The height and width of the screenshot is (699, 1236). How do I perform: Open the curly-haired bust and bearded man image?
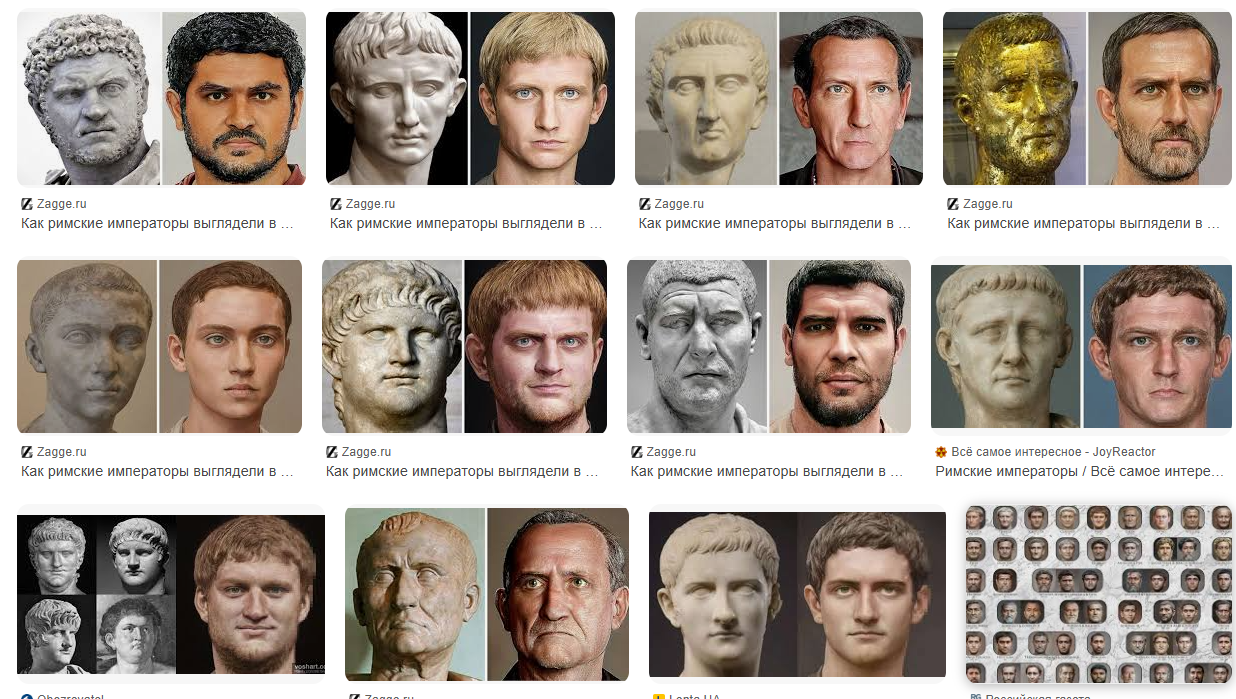[162, 99]
